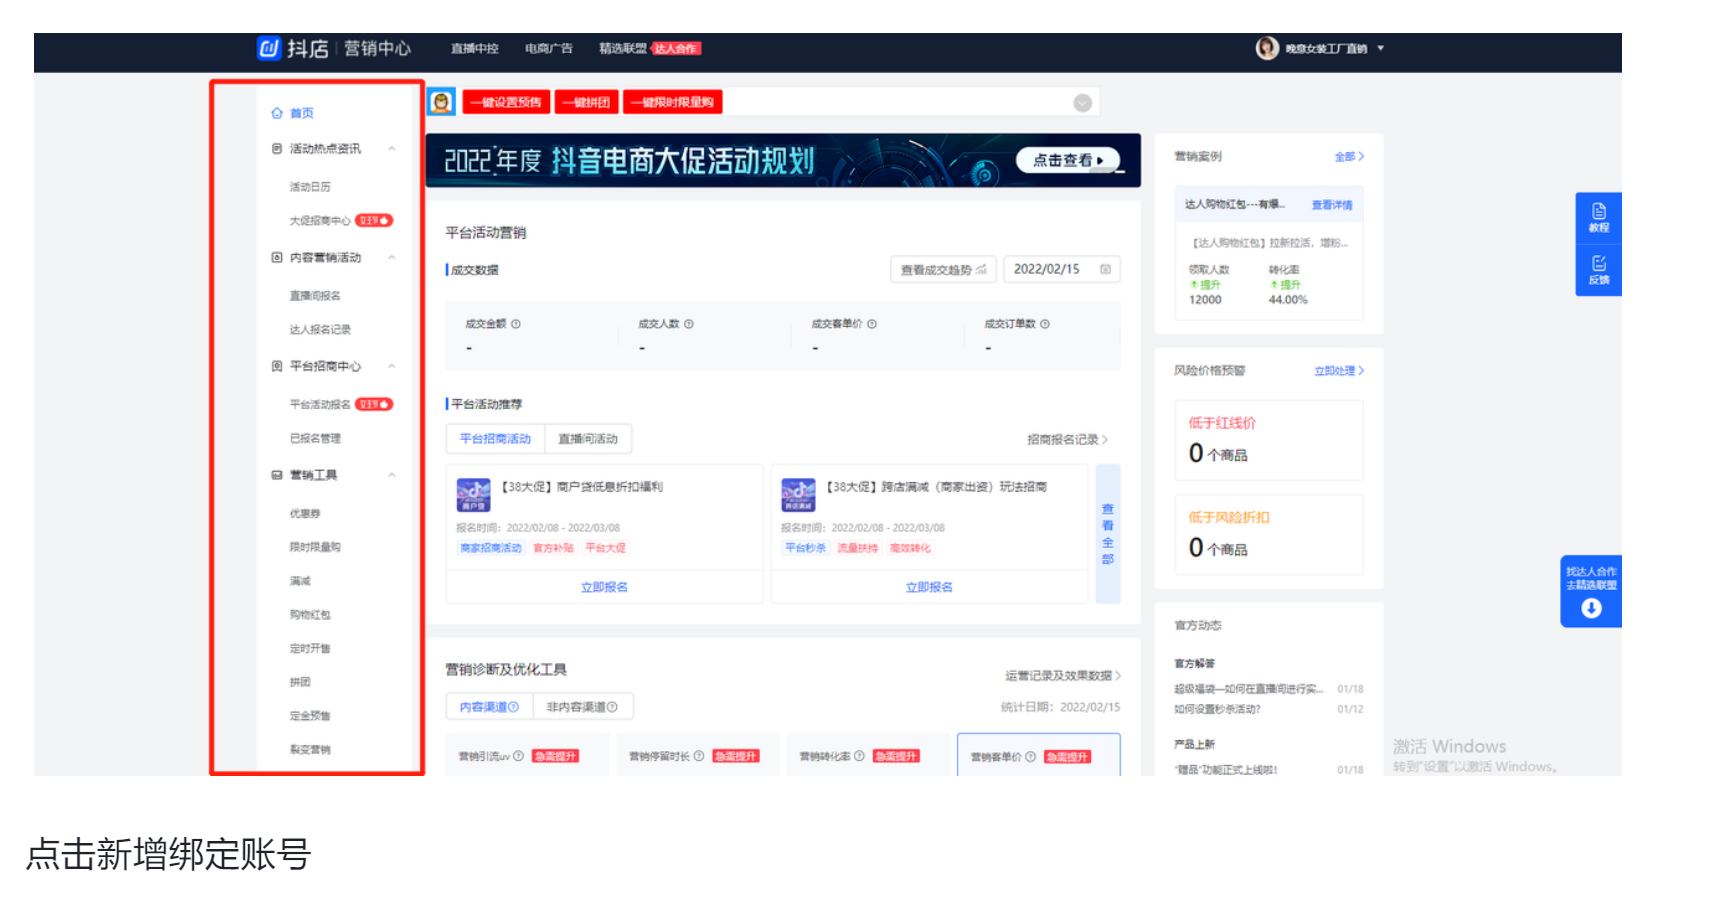Click 立即报名 for 商户贷低息折扣福利
The image size is (1711, 899).
tap(604, 587)
